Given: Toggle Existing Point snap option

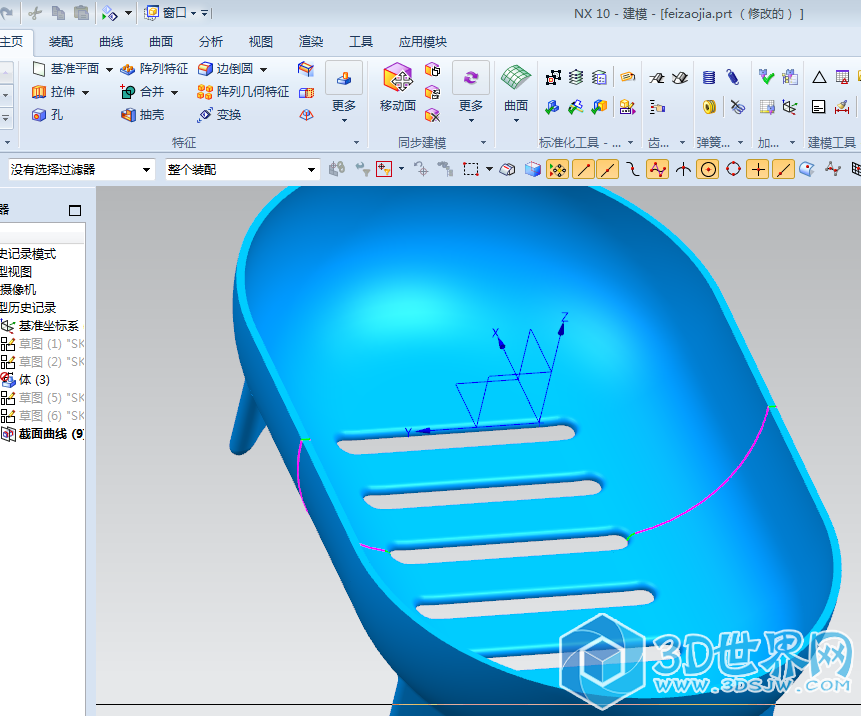Looking at the screenshot, I should click(758, 170).
